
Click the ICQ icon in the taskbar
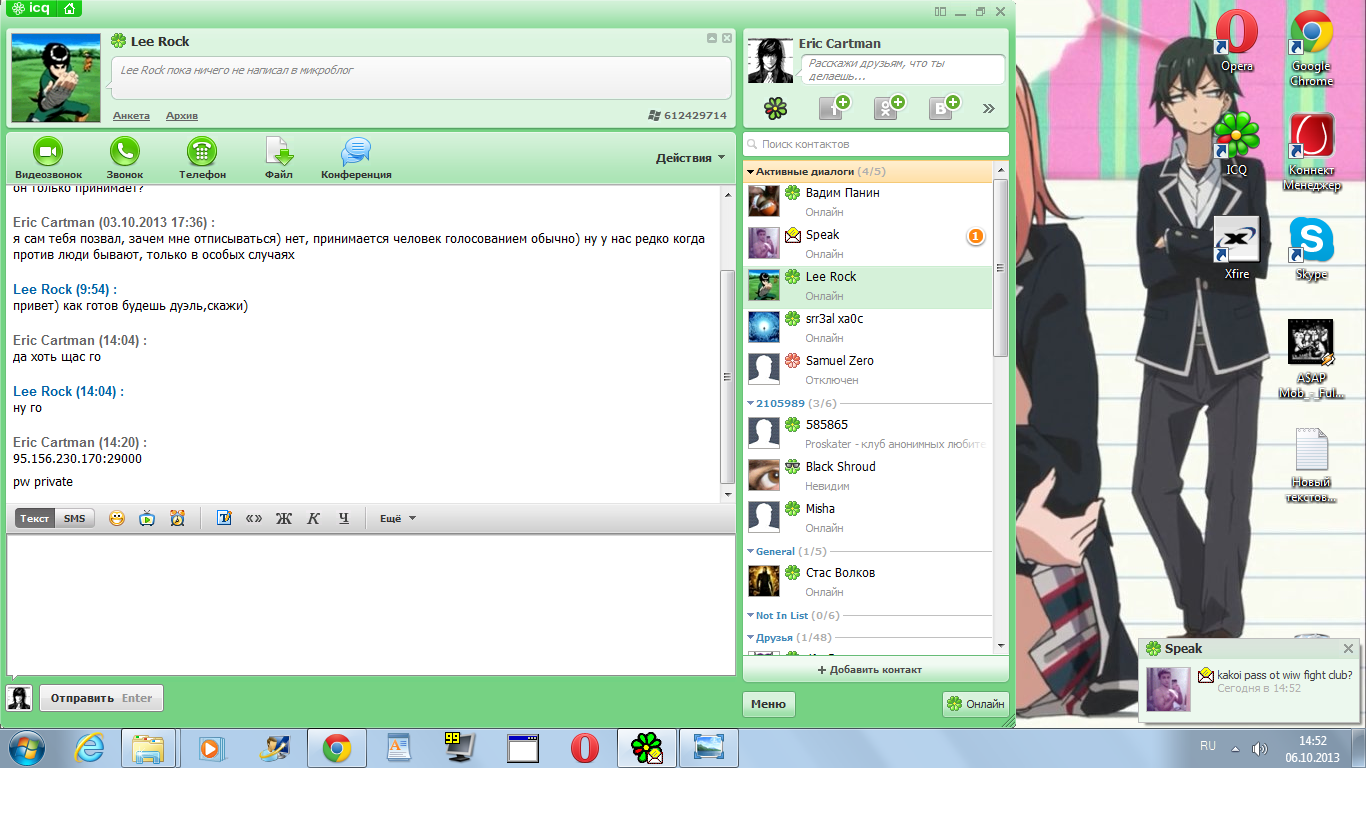coord(646,747)
